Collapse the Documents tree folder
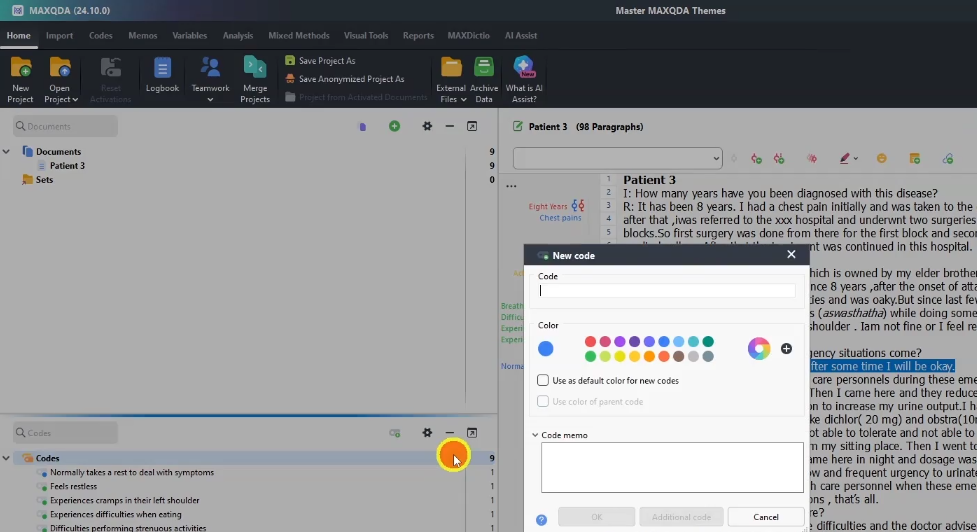This screenshot has height=532, width=977. [x=6, y=152]
